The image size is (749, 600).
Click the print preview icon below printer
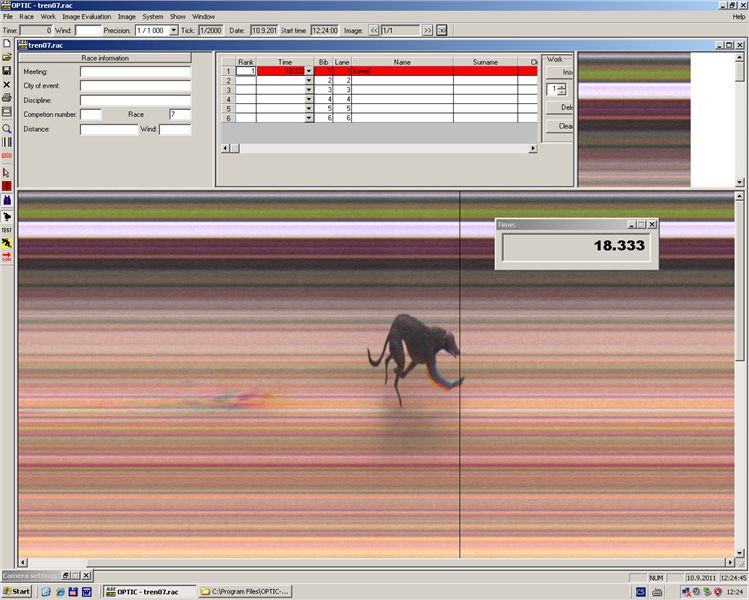pyautogui.click(x=7, y=112)
